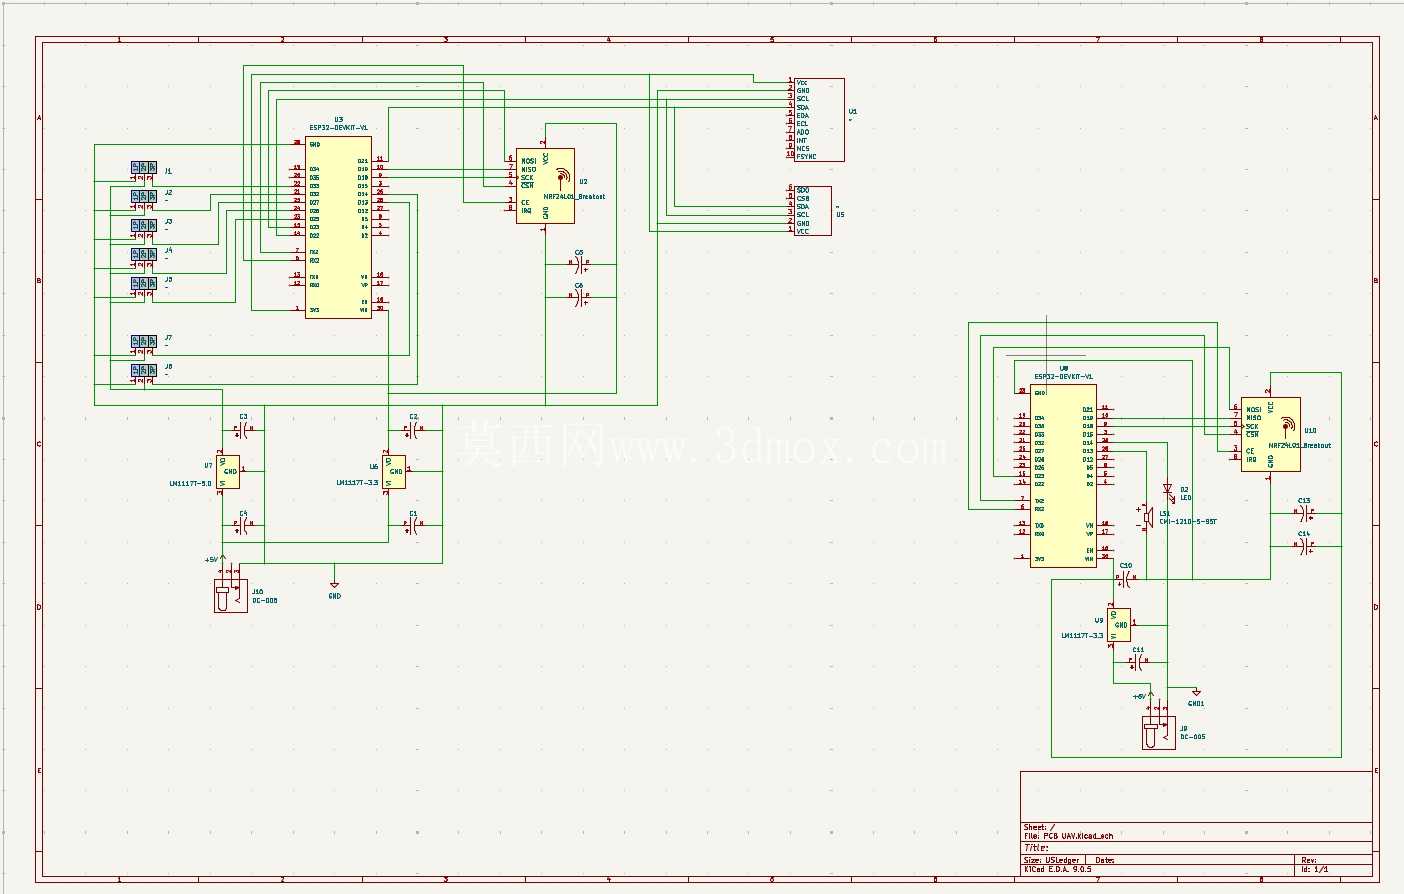The image size is (1404, 894).
Task: Select the J7 three-pin connector
Action: pyautogui.click(x=144, y=342)
